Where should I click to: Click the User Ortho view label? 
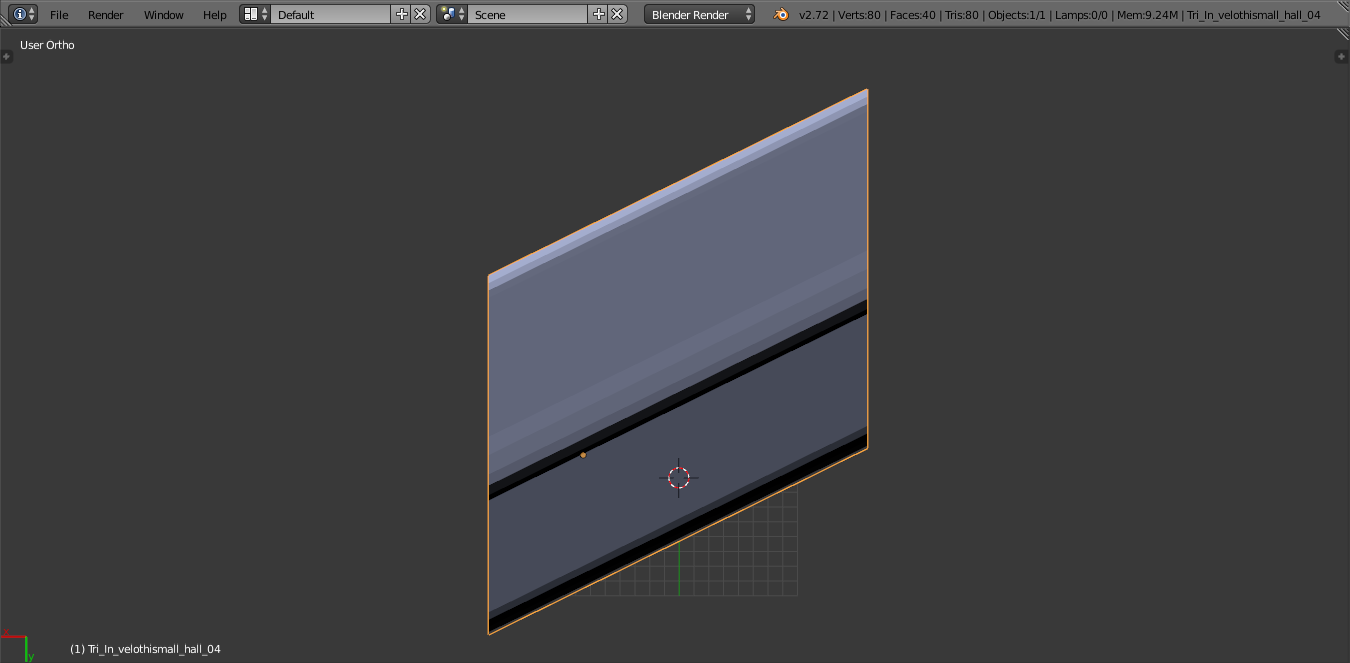pos(47,45)
